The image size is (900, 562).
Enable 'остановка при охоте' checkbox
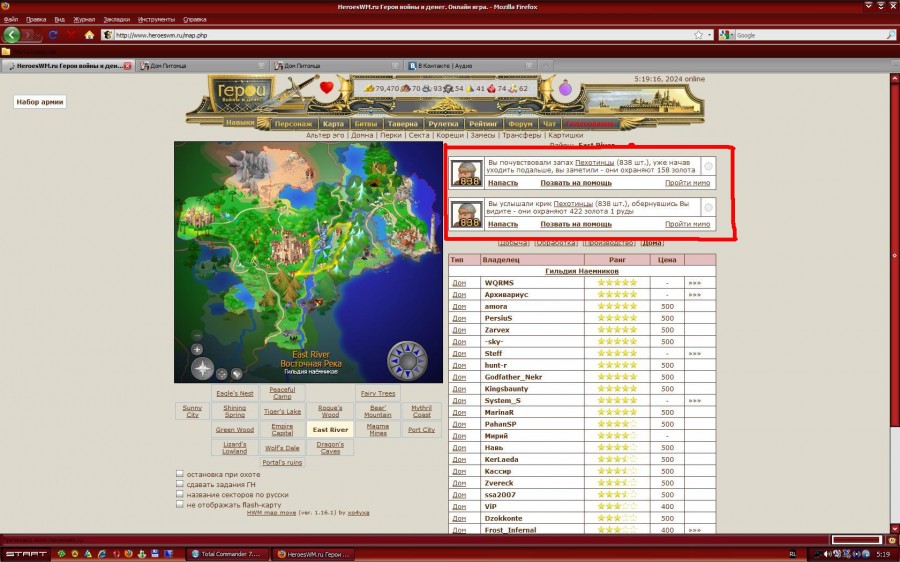[x=180, y=474]
